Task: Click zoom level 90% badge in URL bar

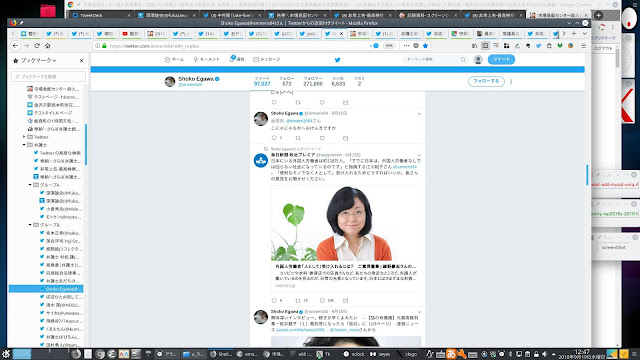Action: click(389, 46)
